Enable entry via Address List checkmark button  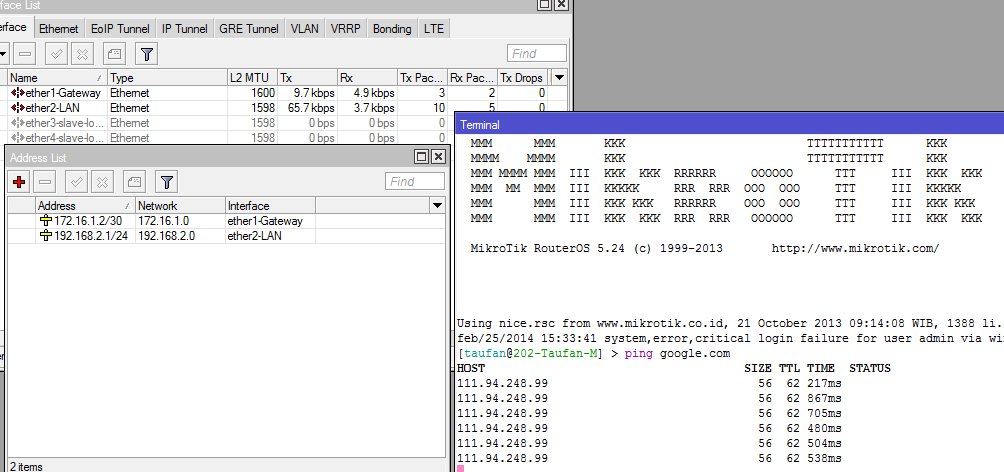click(x=76, y=183)
